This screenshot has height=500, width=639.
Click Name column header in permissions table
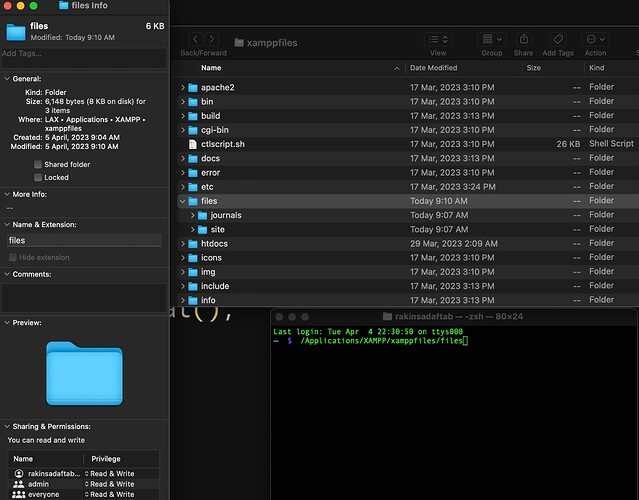[x=23, y=459]
